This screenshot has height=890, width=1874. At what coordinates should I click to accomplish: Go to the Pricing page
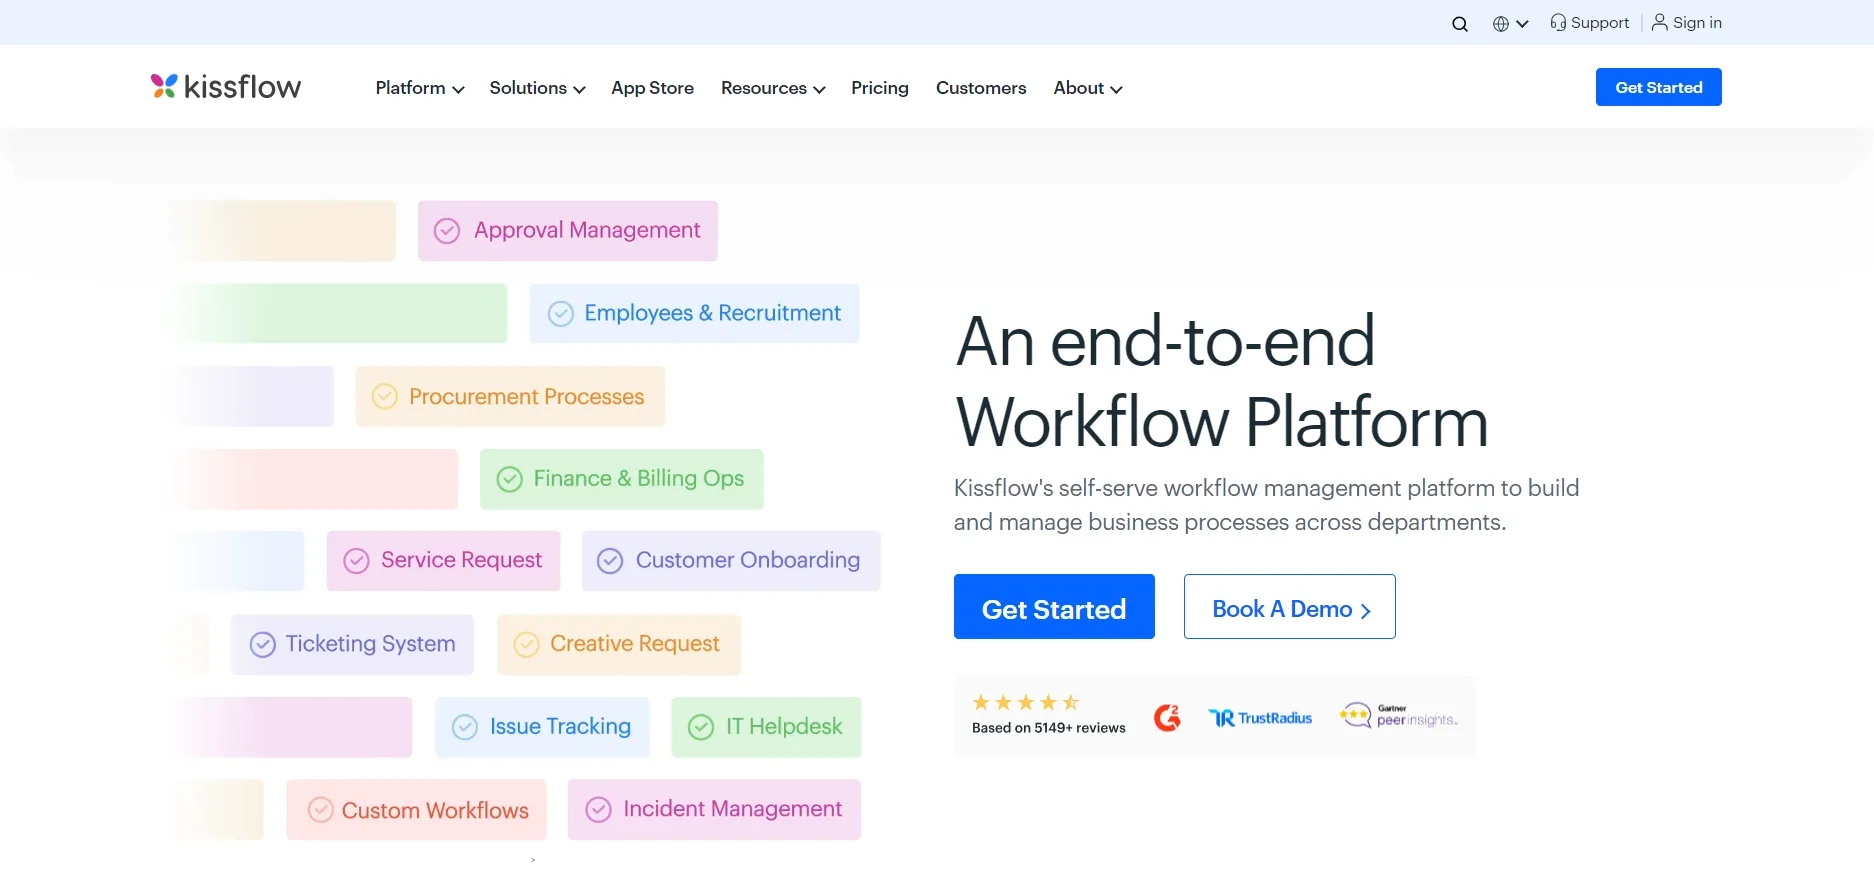click(x=880, y=88)
